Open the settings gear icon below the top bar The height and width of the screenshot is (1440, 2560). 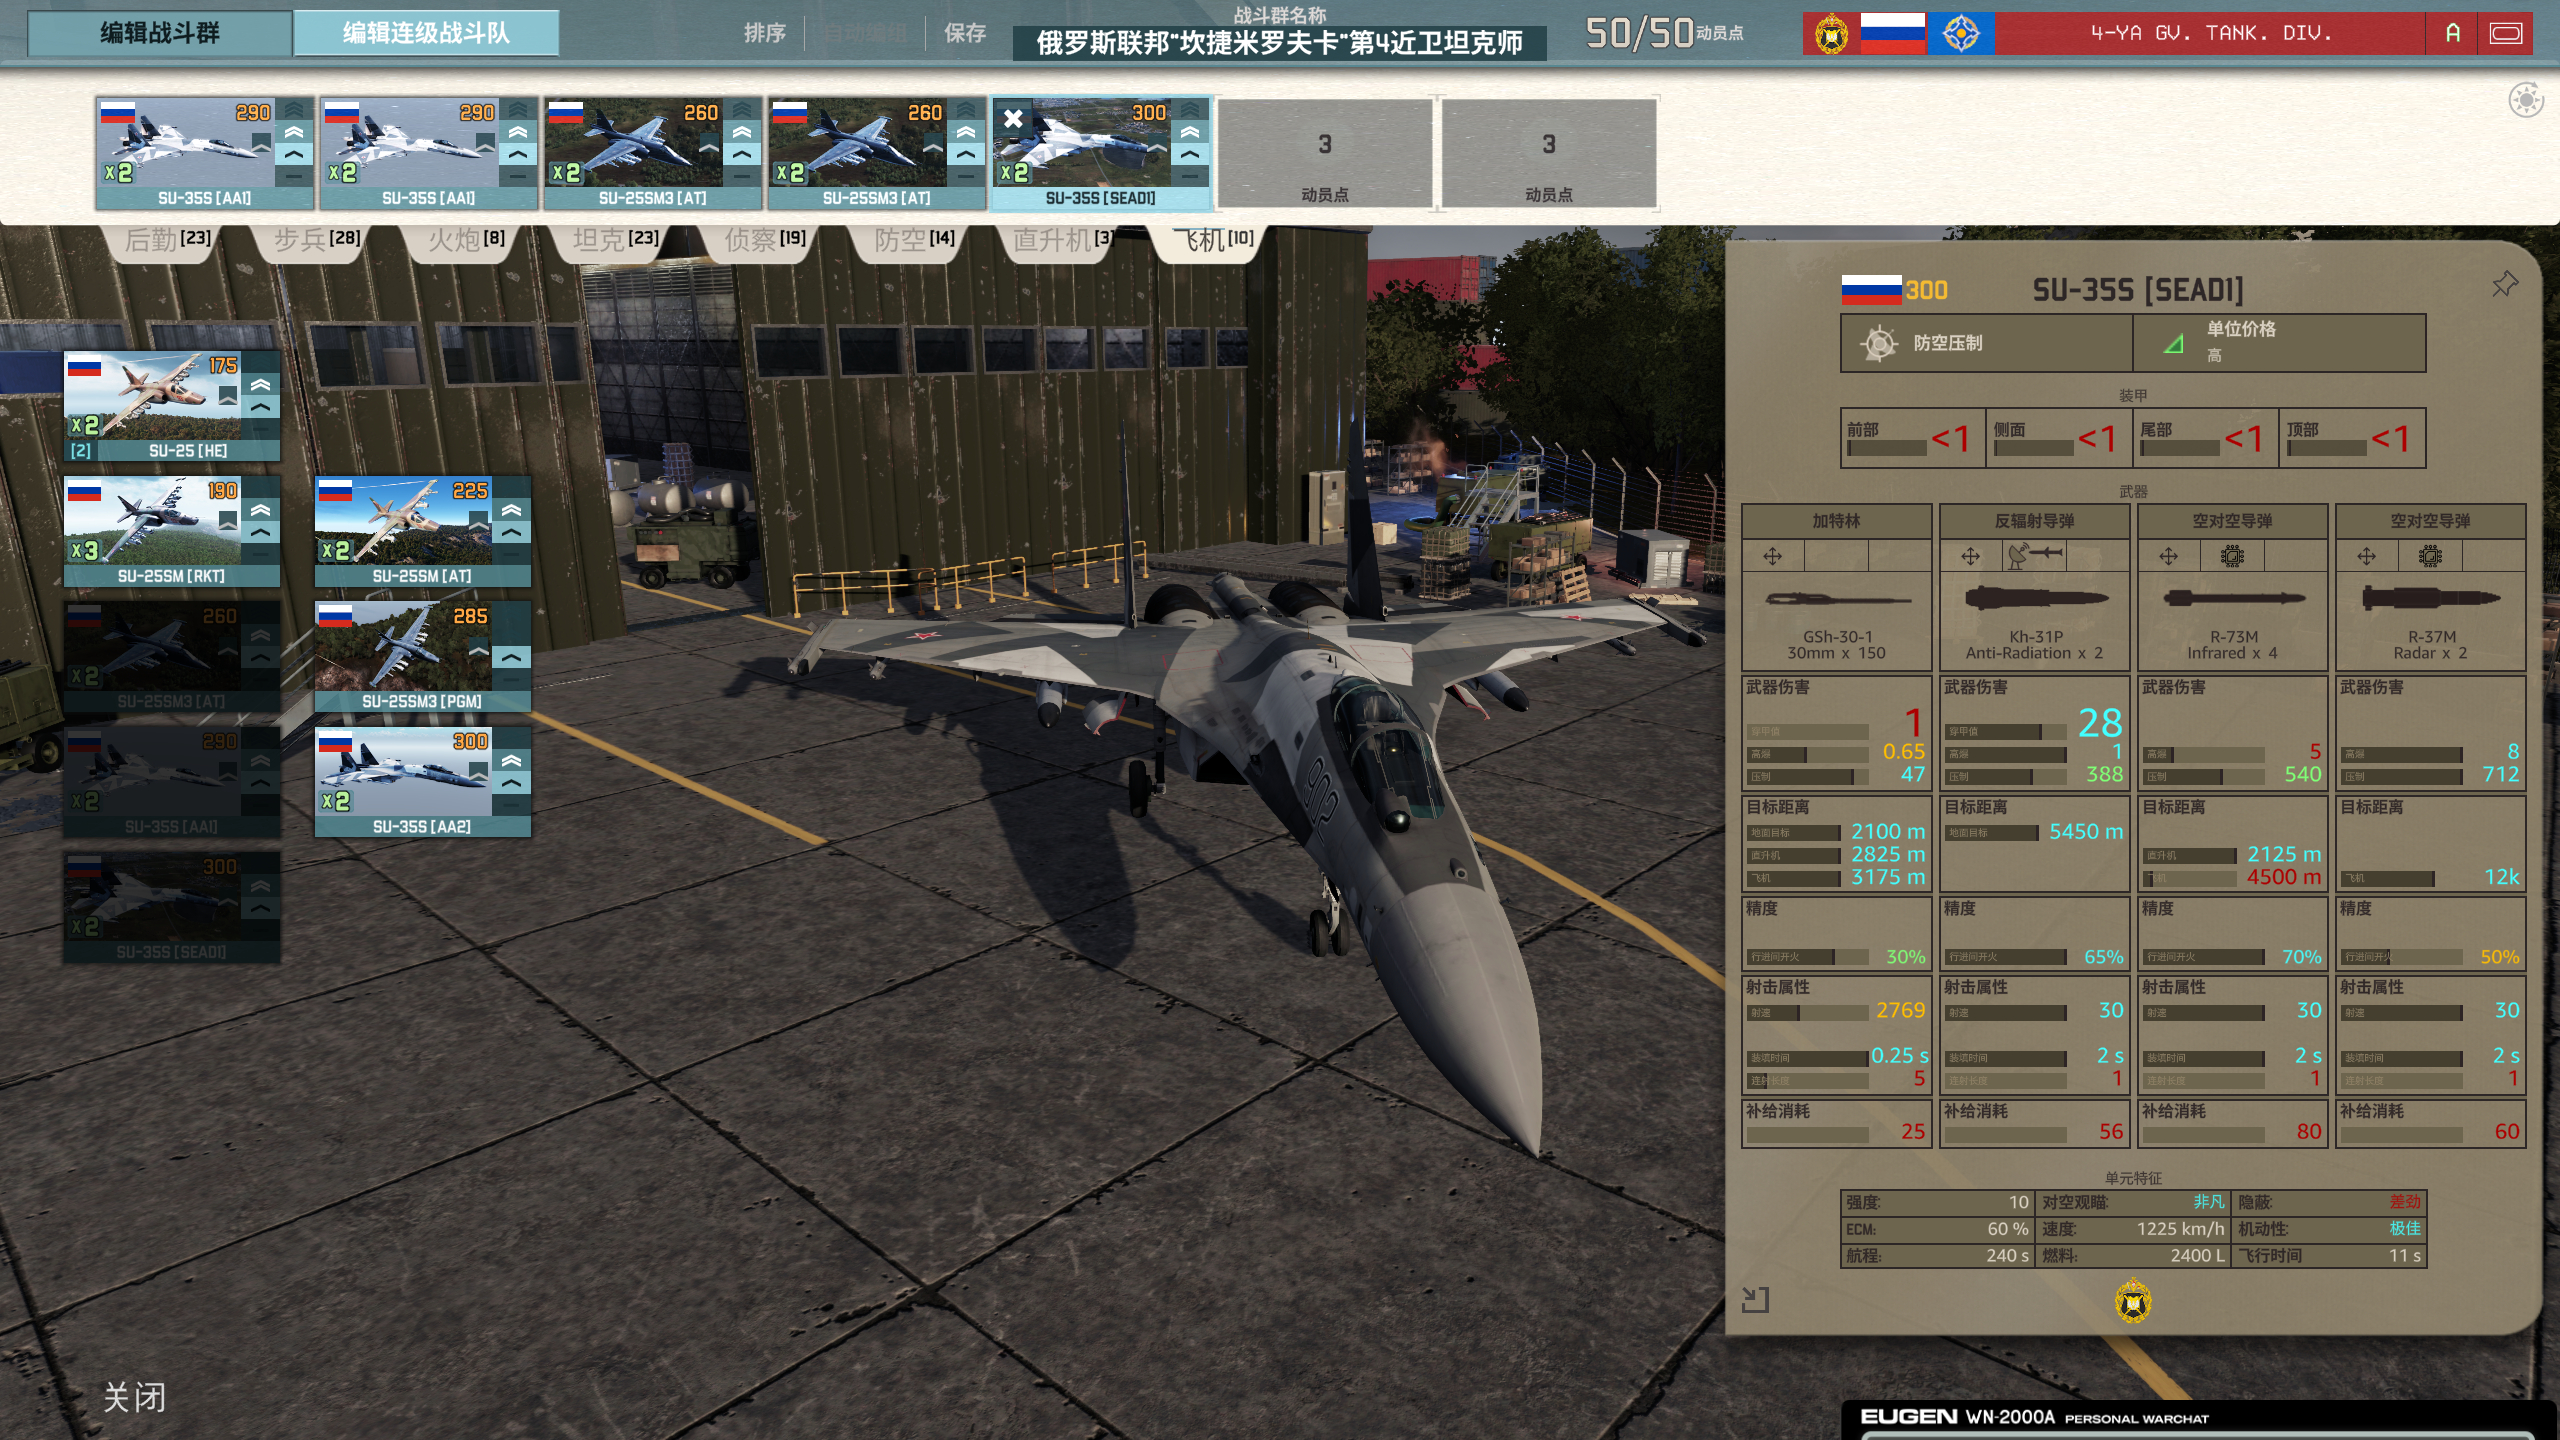pos(2526,100)
